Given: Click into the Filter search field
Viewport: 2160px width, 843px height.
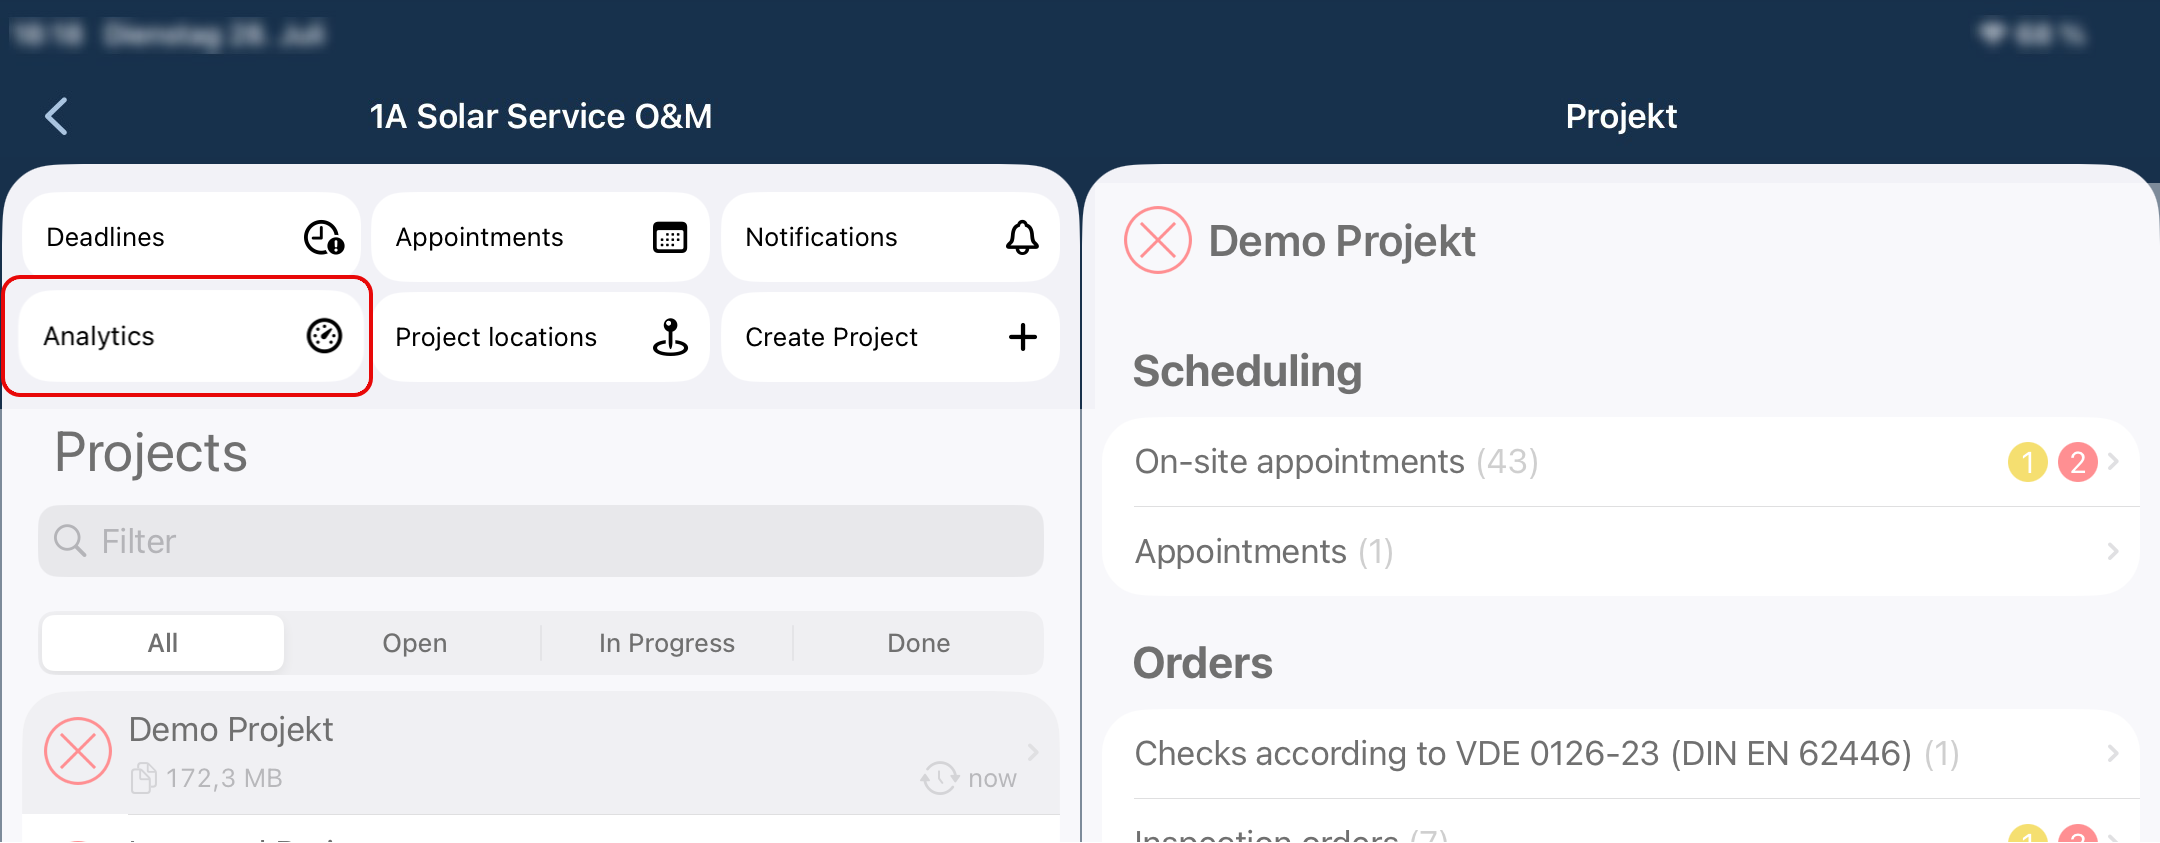Looking at the screenshot, I should click(x=541, y=541).
